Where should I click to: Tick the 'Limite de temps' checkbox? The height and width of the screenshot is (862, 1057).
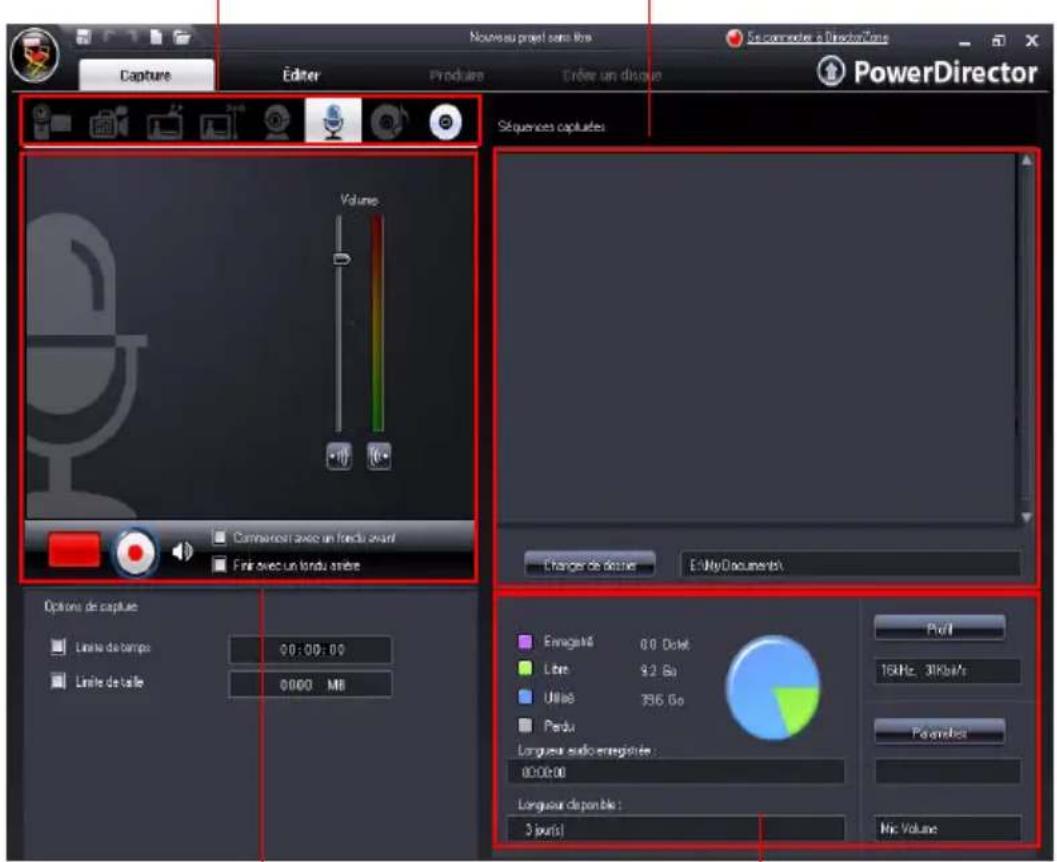point(59,647)
